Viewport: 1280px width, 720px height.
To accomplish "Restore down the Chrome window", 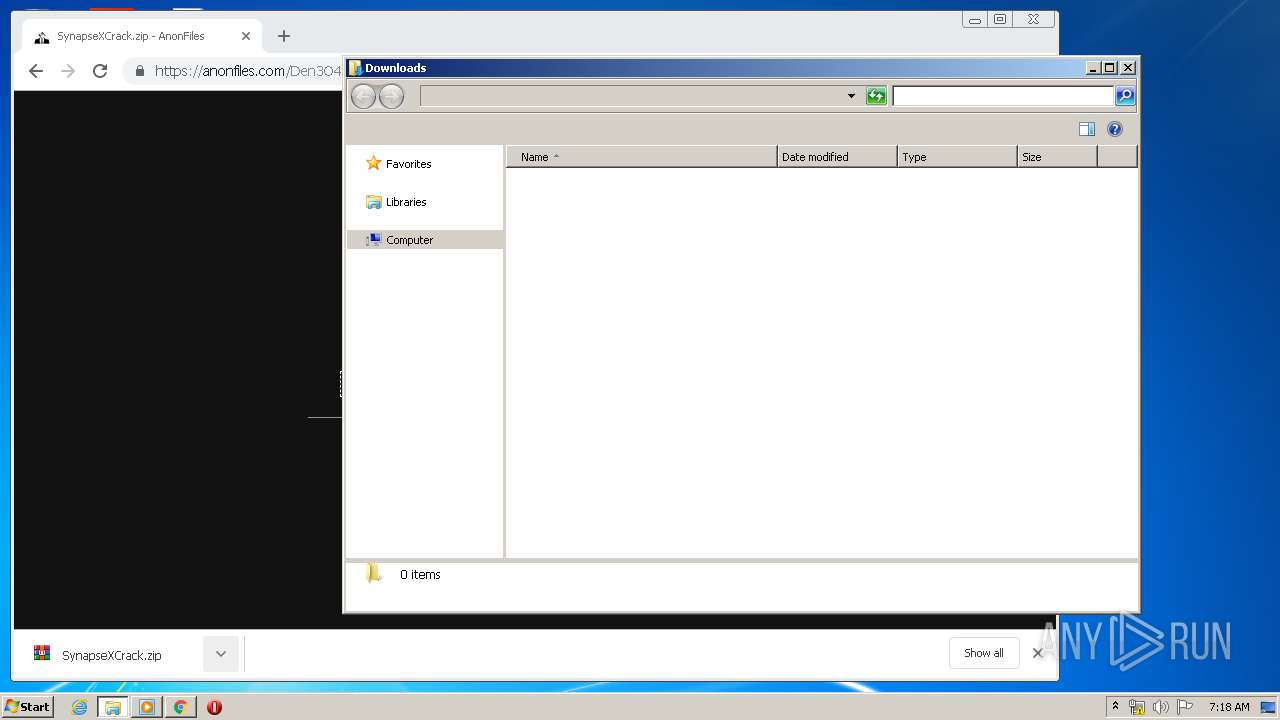I will [1000, 20].
